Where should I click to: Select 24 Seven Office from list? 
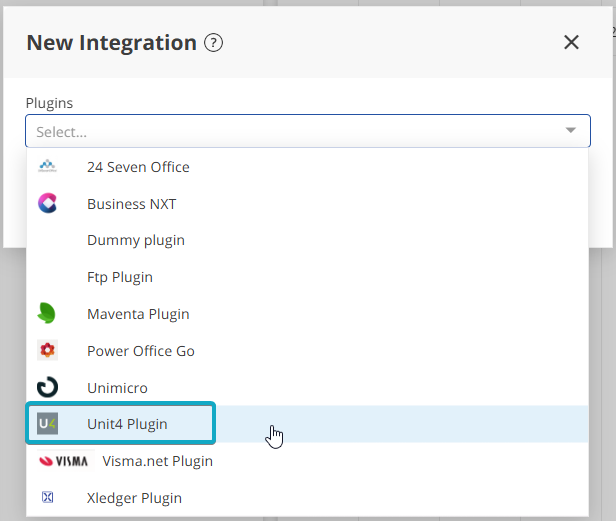point(138,167)
